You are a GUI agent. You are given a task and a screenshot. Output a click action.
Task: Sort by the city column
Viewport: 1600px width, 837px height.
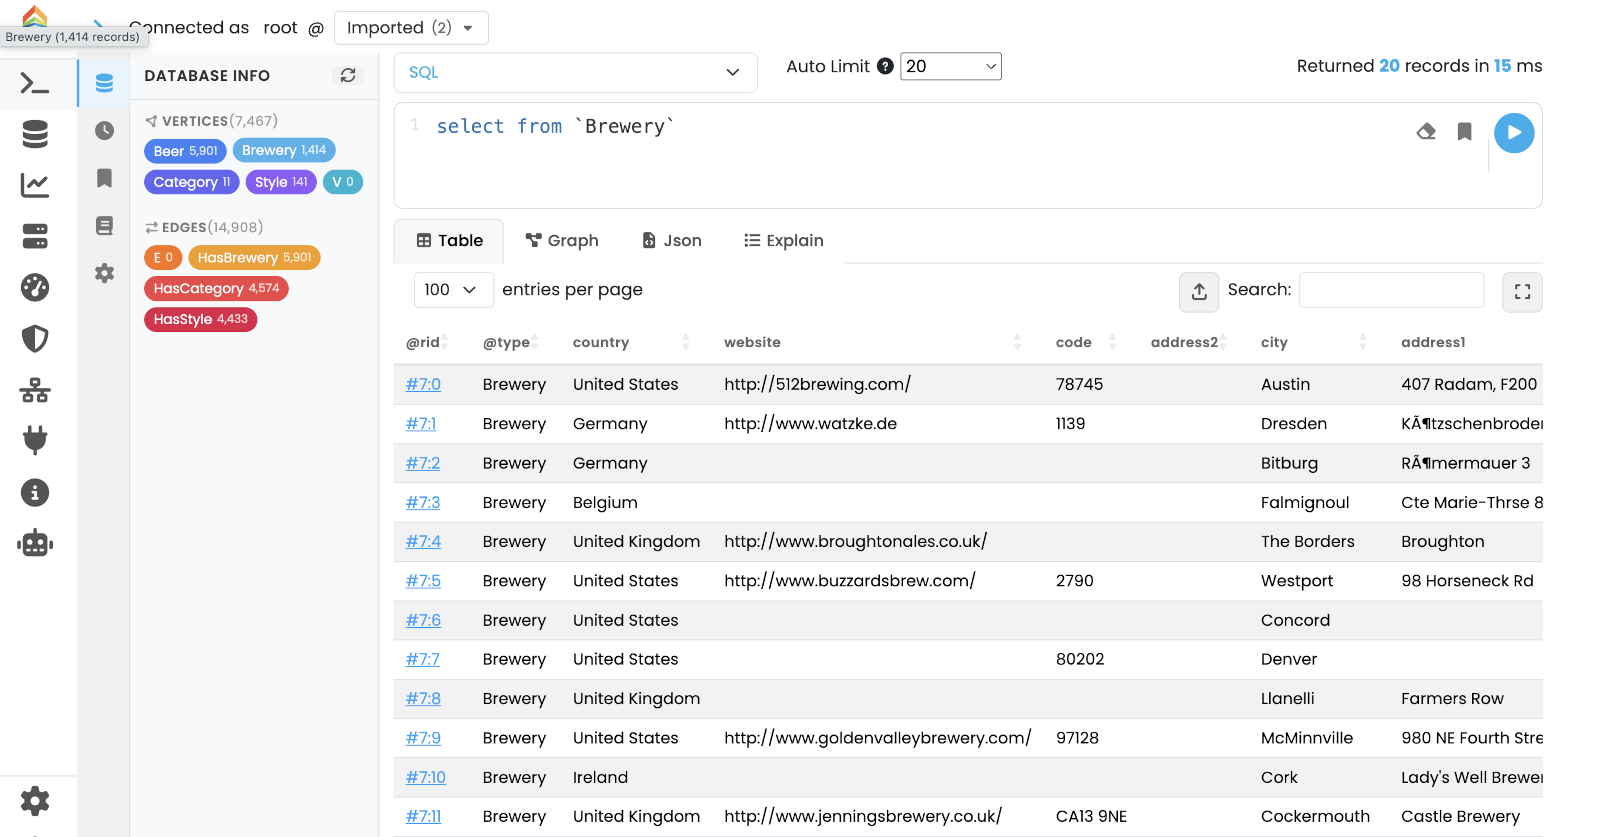pyautogui.click(x=1313, y=342)
